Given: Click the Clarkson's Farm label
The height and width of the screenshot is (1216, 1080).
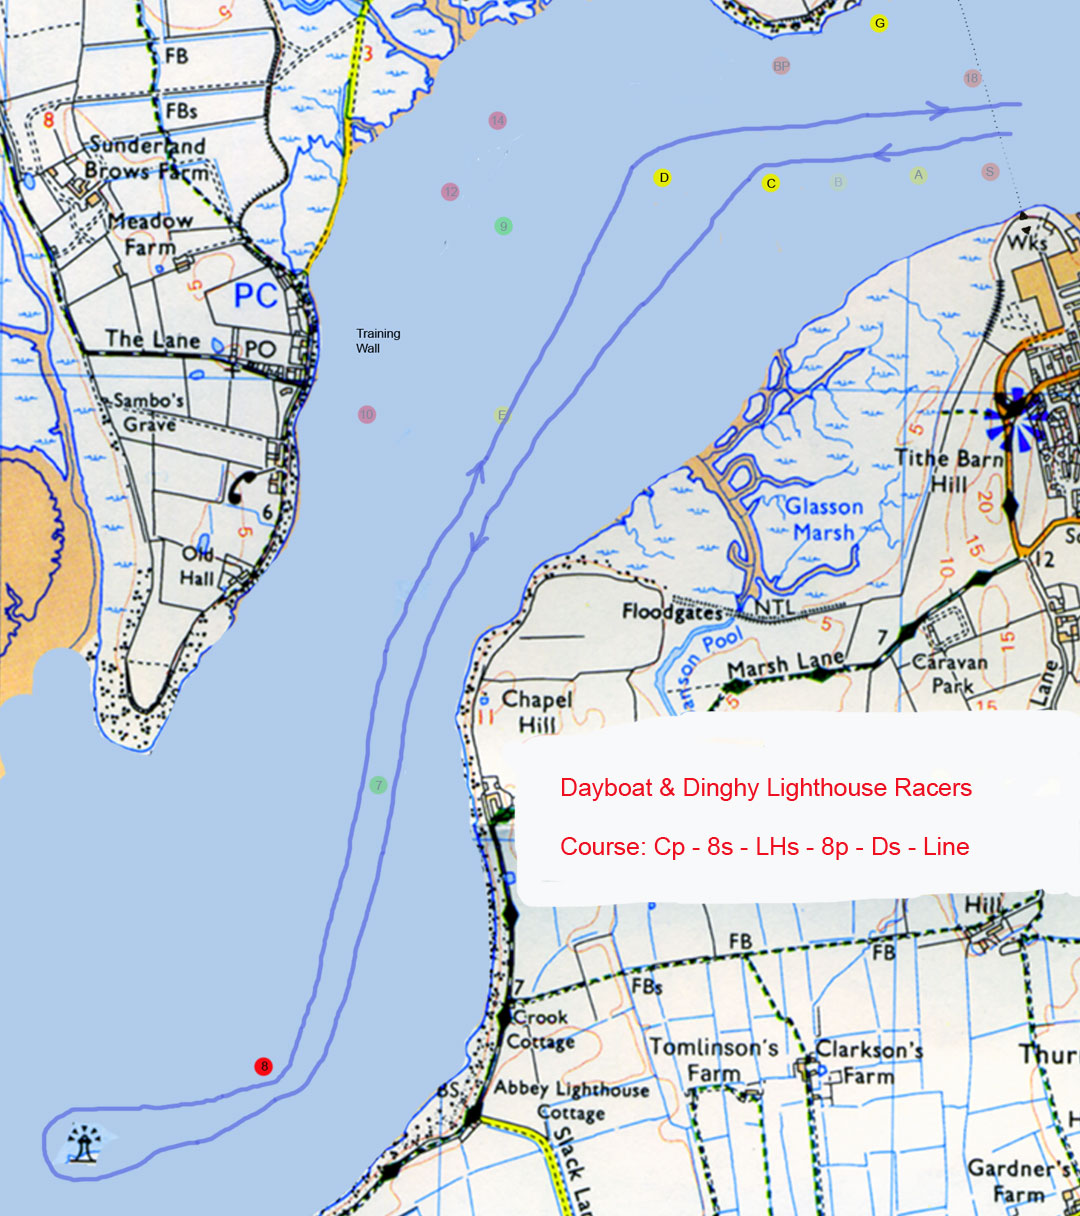Looking at the screenshot, I should tap(868, 1062).
